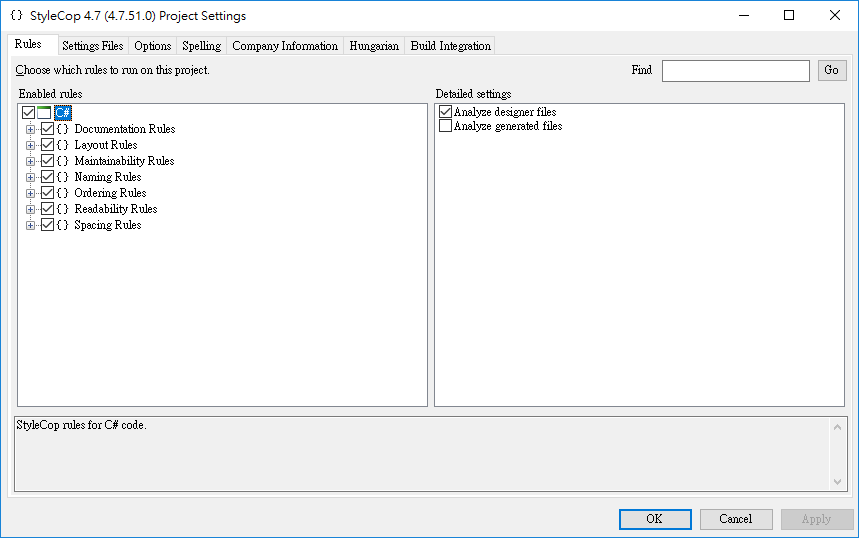This screenshot has height=538, width=859.
Task: Select the Spacing Rules label
Action: click(108, 225)
